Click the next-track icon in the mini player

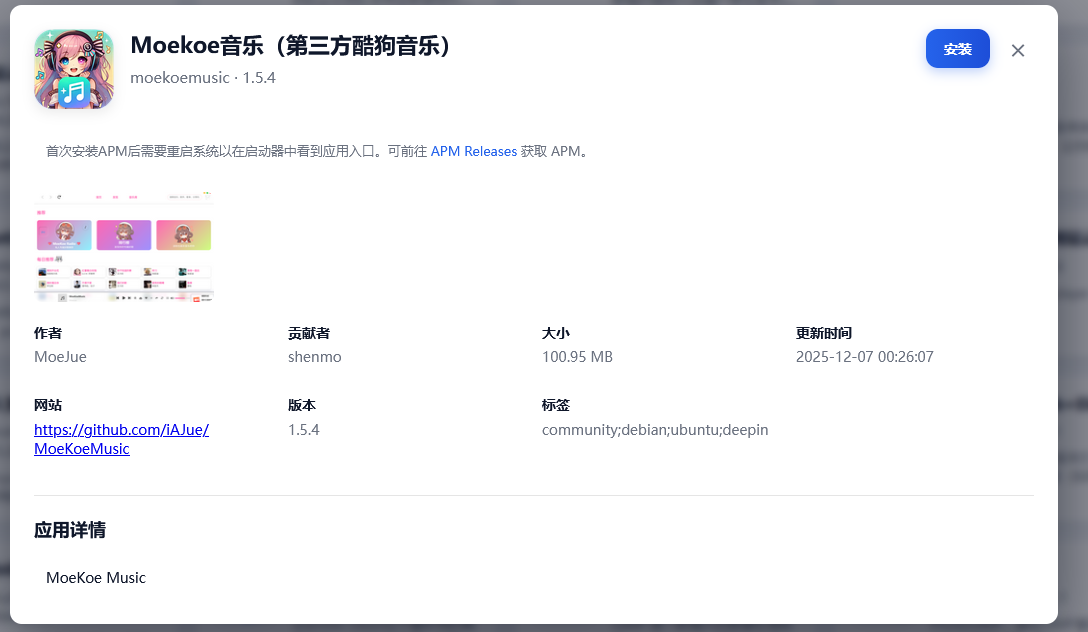point(129,298)
